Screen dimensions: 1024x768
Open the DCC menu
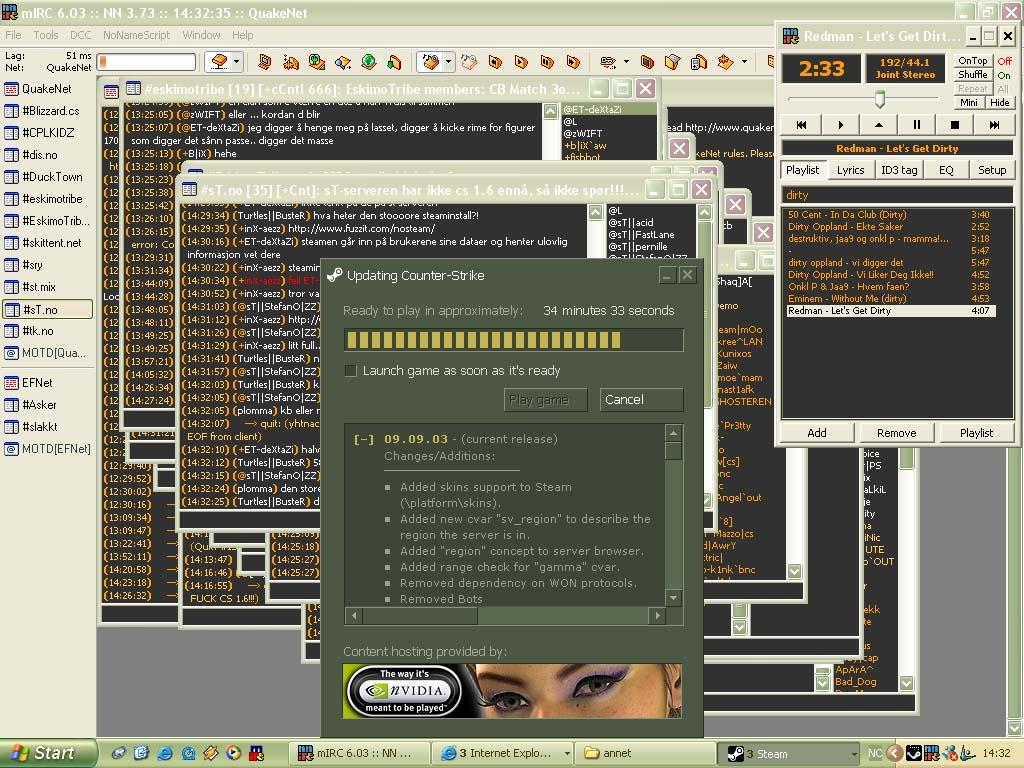[80, 35]
